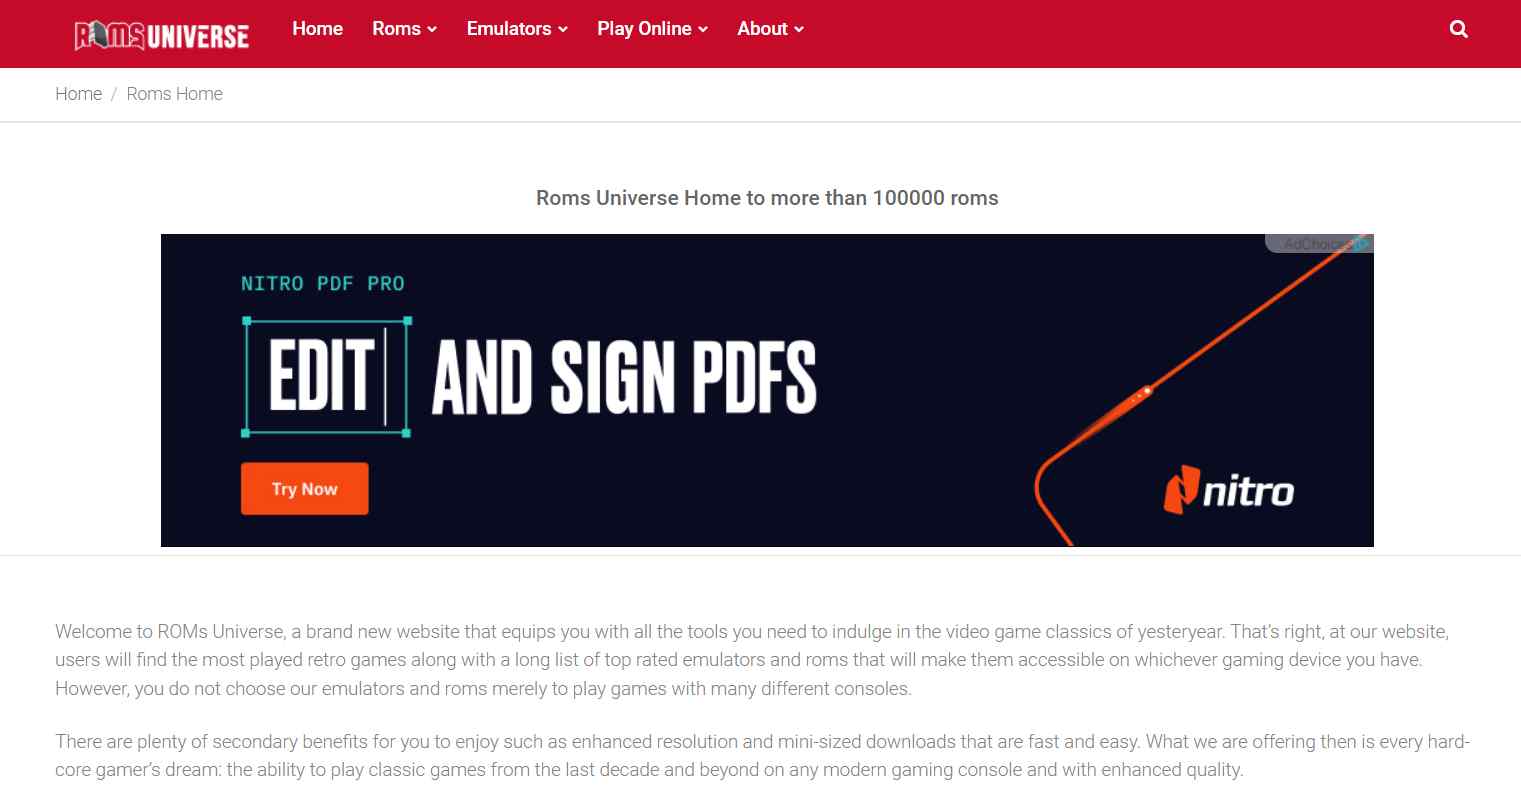Open the Play Online dropdown
Screen dimensions: 1521x796
click(x=652, y=29)
